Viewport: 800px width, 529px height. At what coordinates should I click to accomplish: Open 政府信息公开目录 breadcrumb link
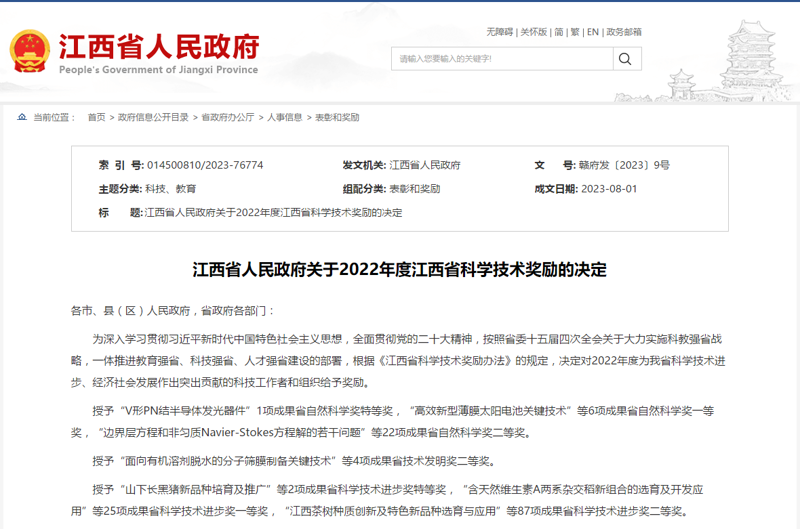[153, 117]
